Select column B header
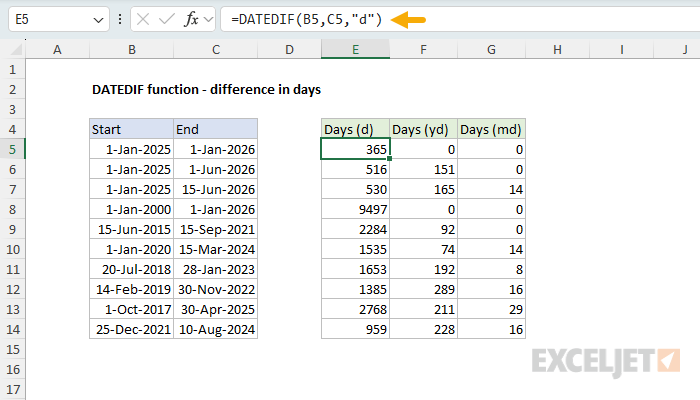700x400 pixels. click(x=132, y=49)
